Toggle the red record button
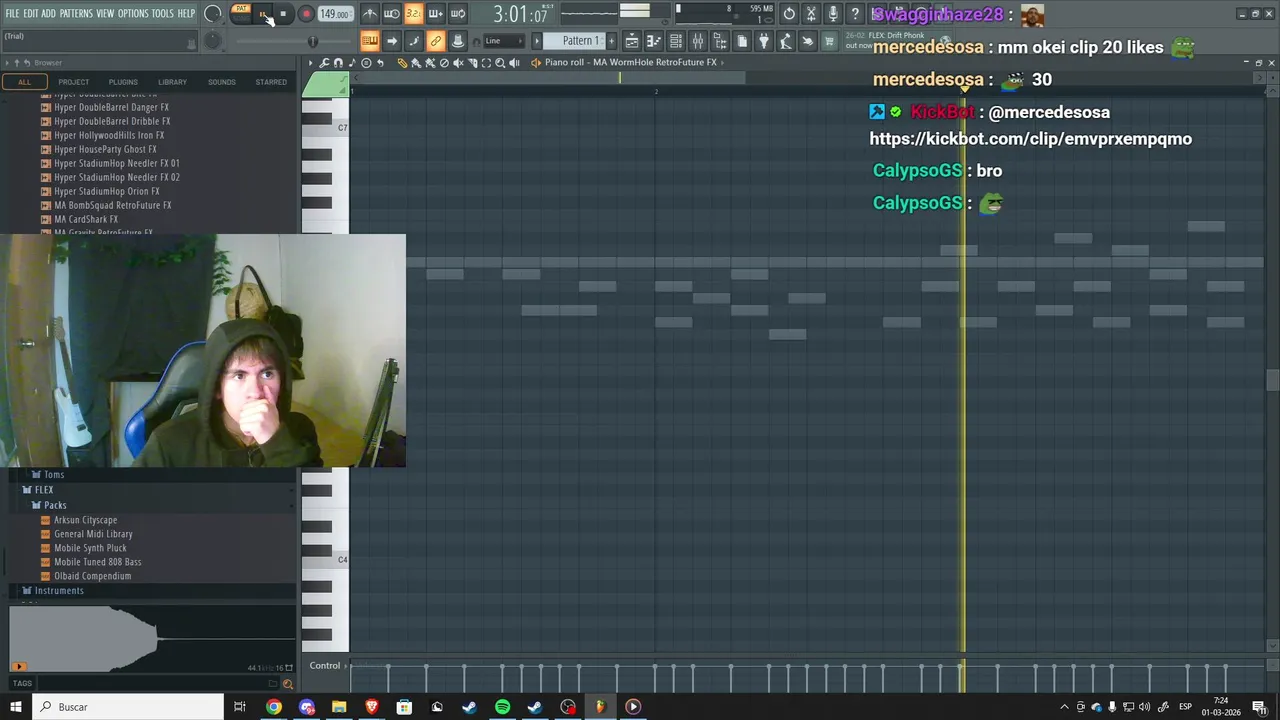The image size is (1280, 720). point(306,14)
